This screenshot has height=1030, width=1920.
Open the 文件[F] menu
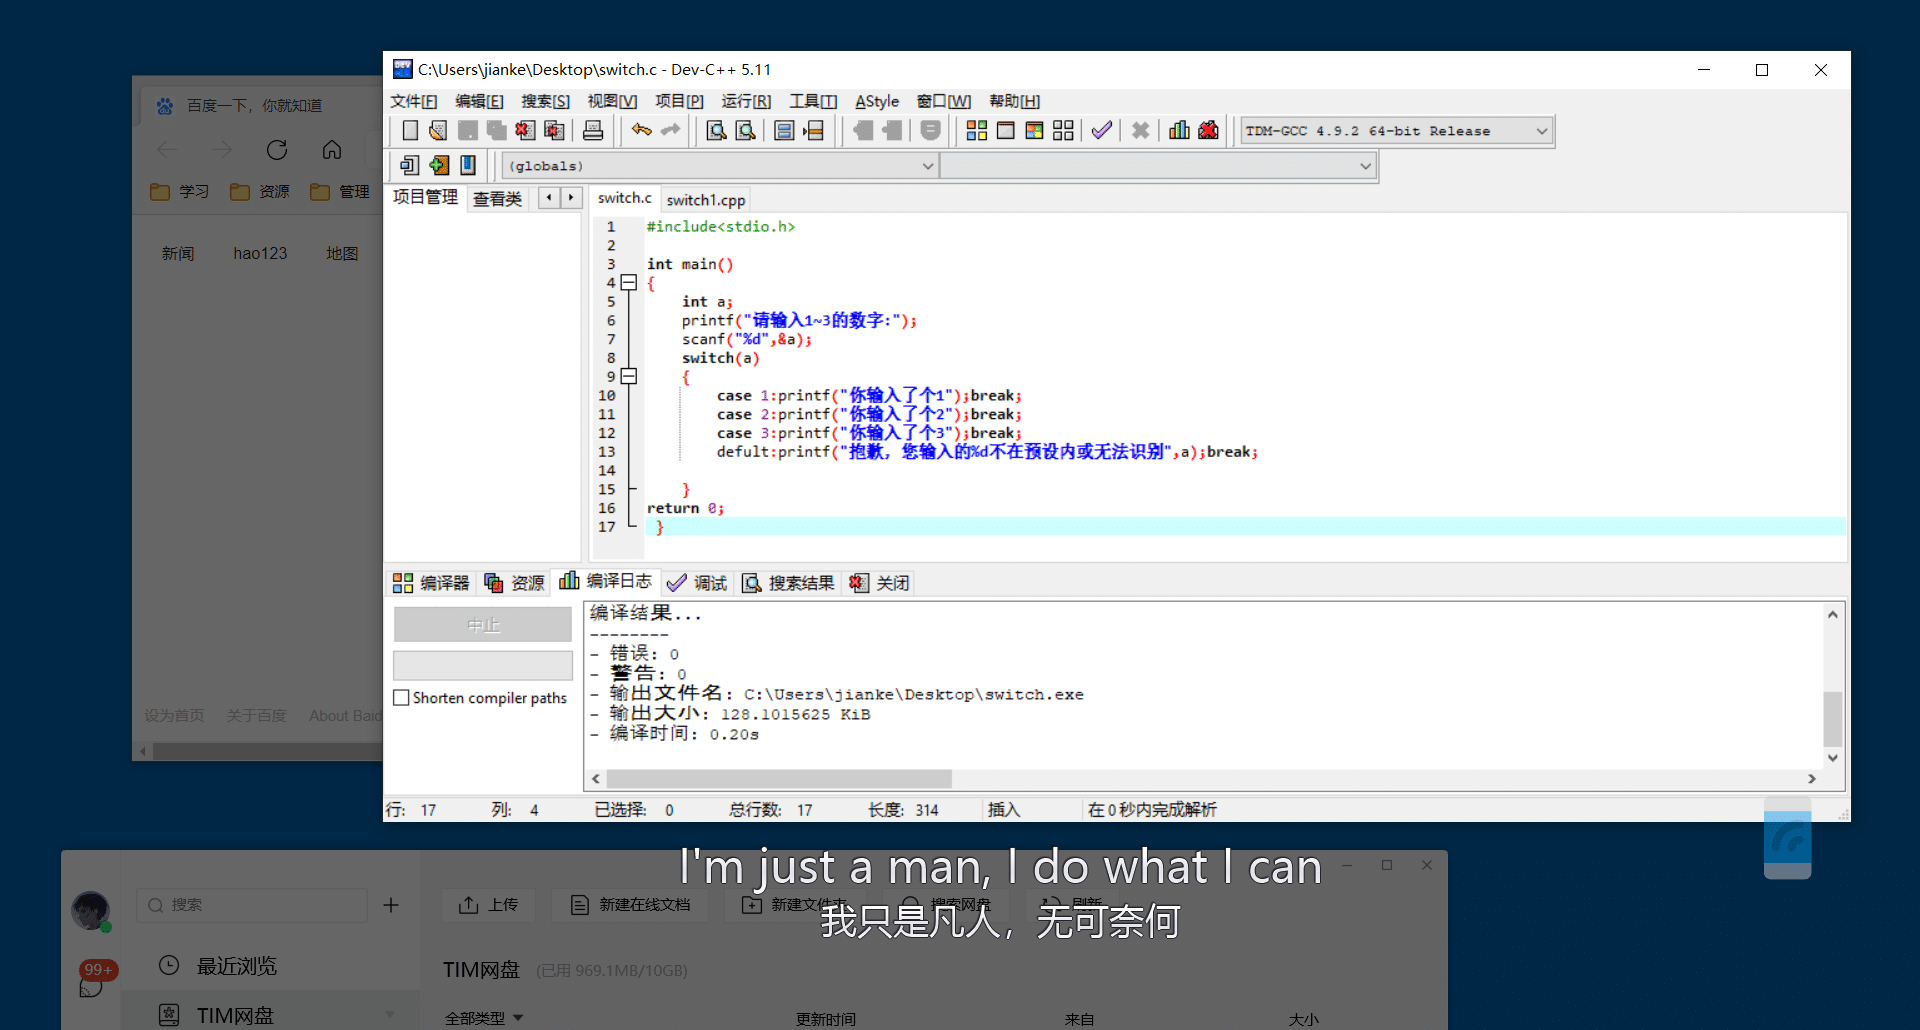[414, 101]
